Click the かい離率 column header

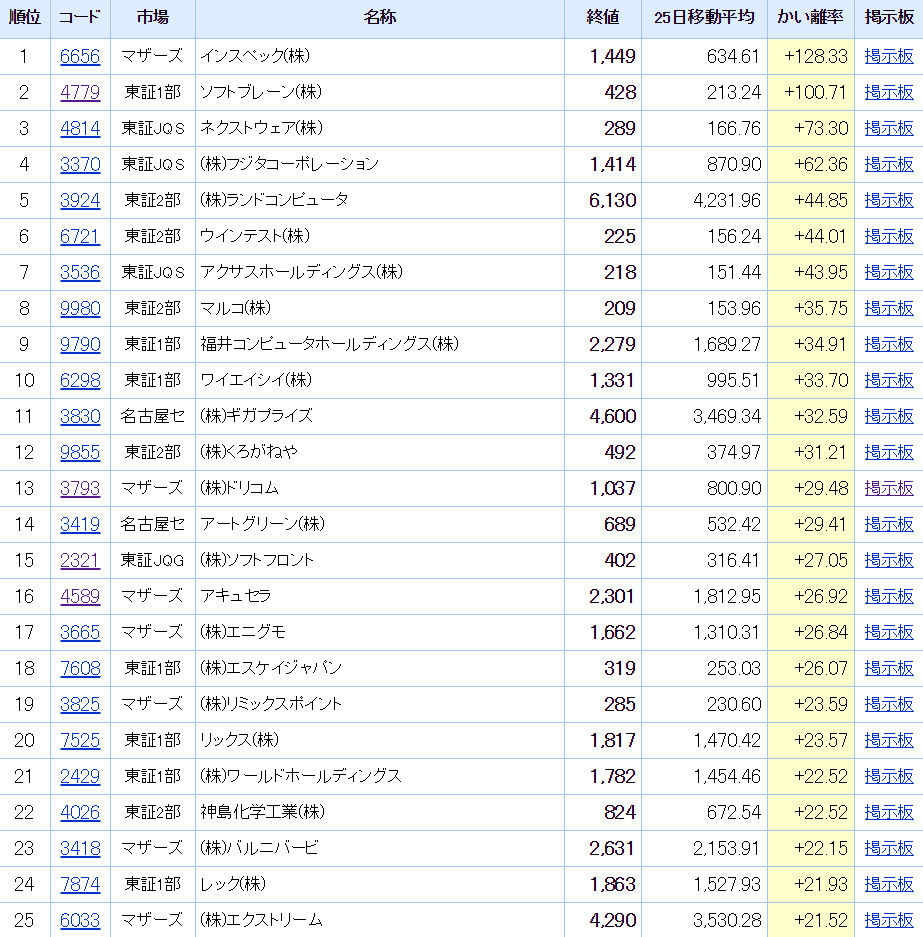810,17
